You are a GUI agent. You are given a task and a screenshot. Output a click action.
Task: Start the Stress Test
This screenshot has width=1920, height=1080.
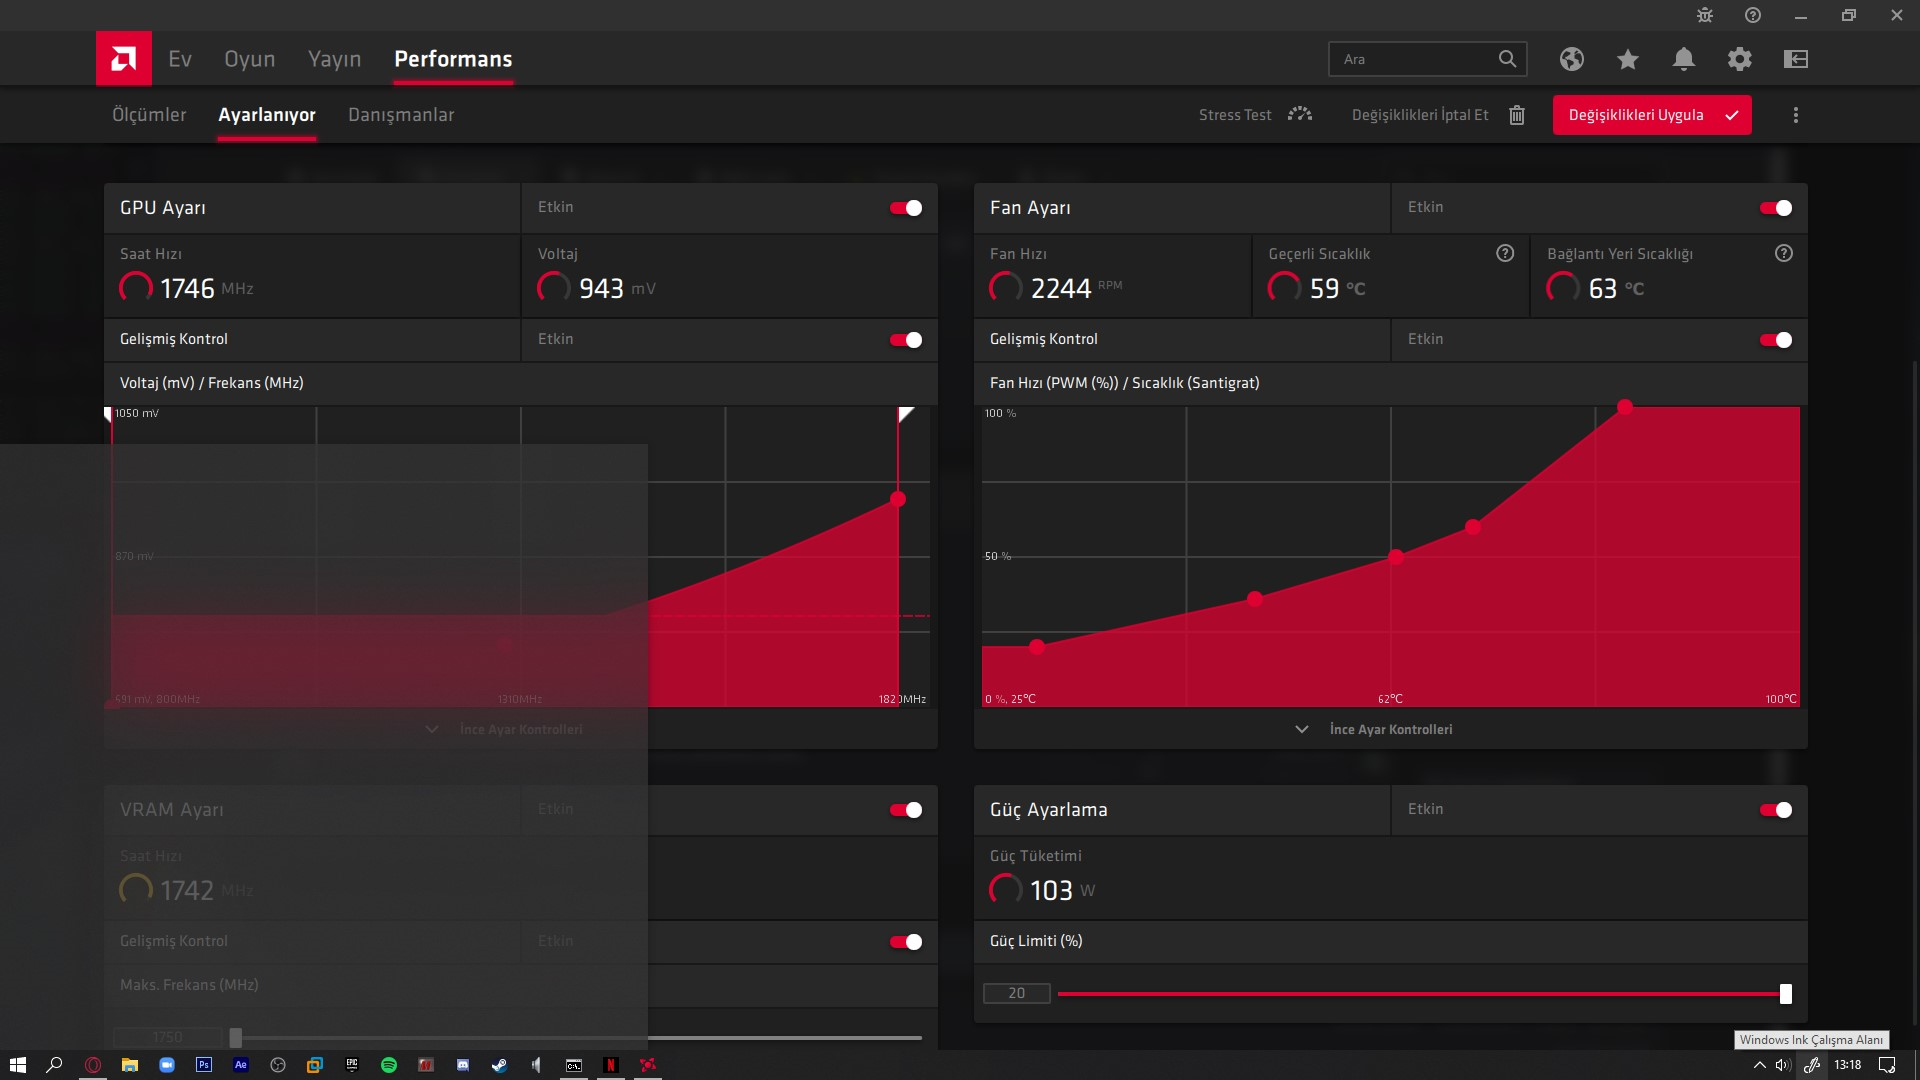(1255, 115)
